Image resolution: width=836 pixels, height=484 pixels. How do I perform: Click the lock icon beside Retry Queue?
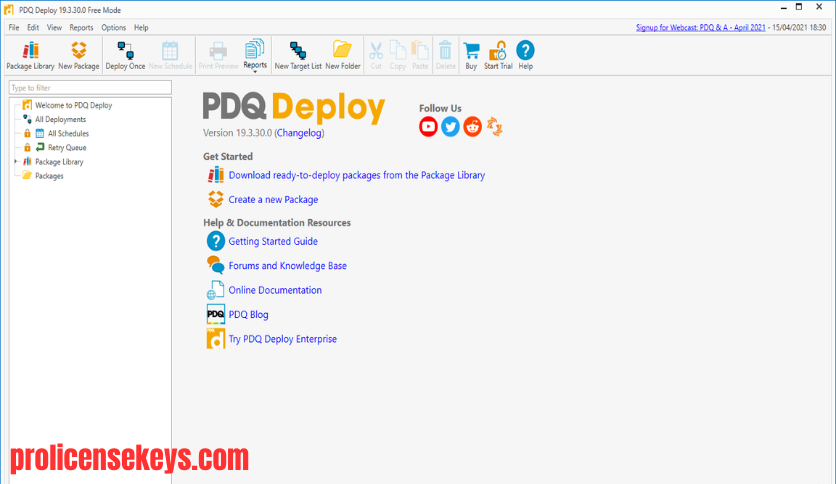(27, 147)
